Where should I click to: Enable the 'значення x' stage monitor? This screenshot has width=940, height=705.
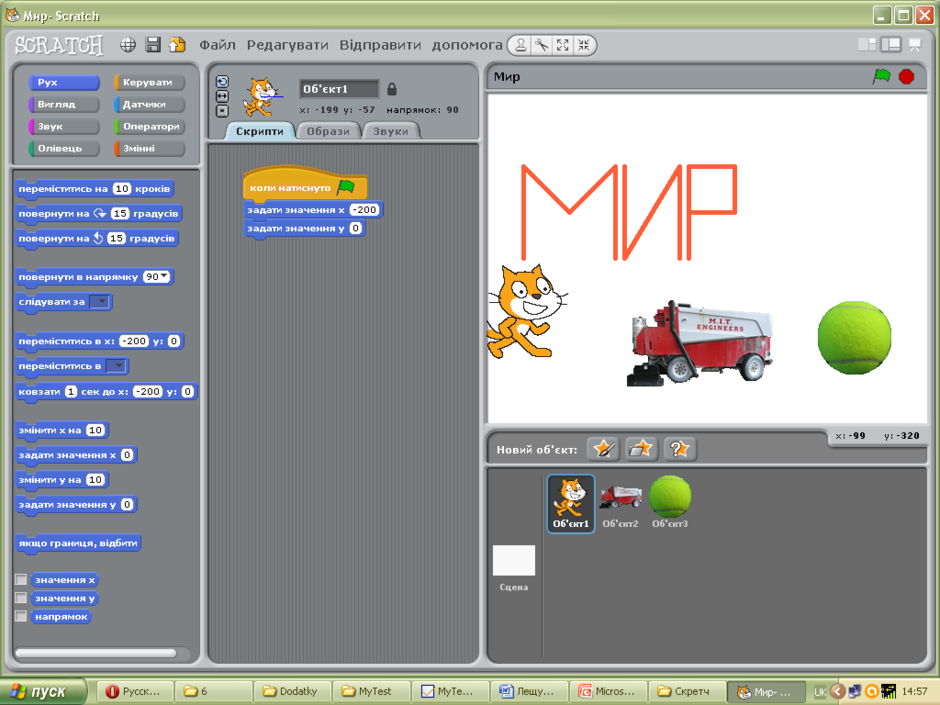tap(21, 580)
